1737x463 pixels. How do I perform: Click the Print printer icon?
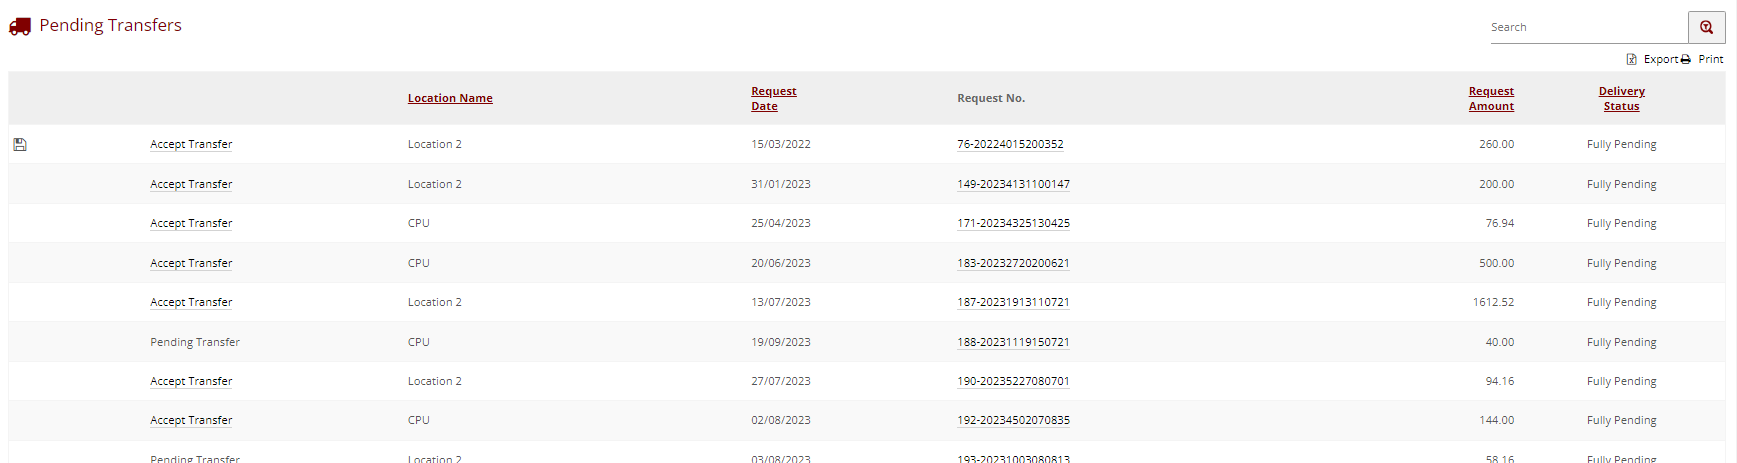[1686, 59]
